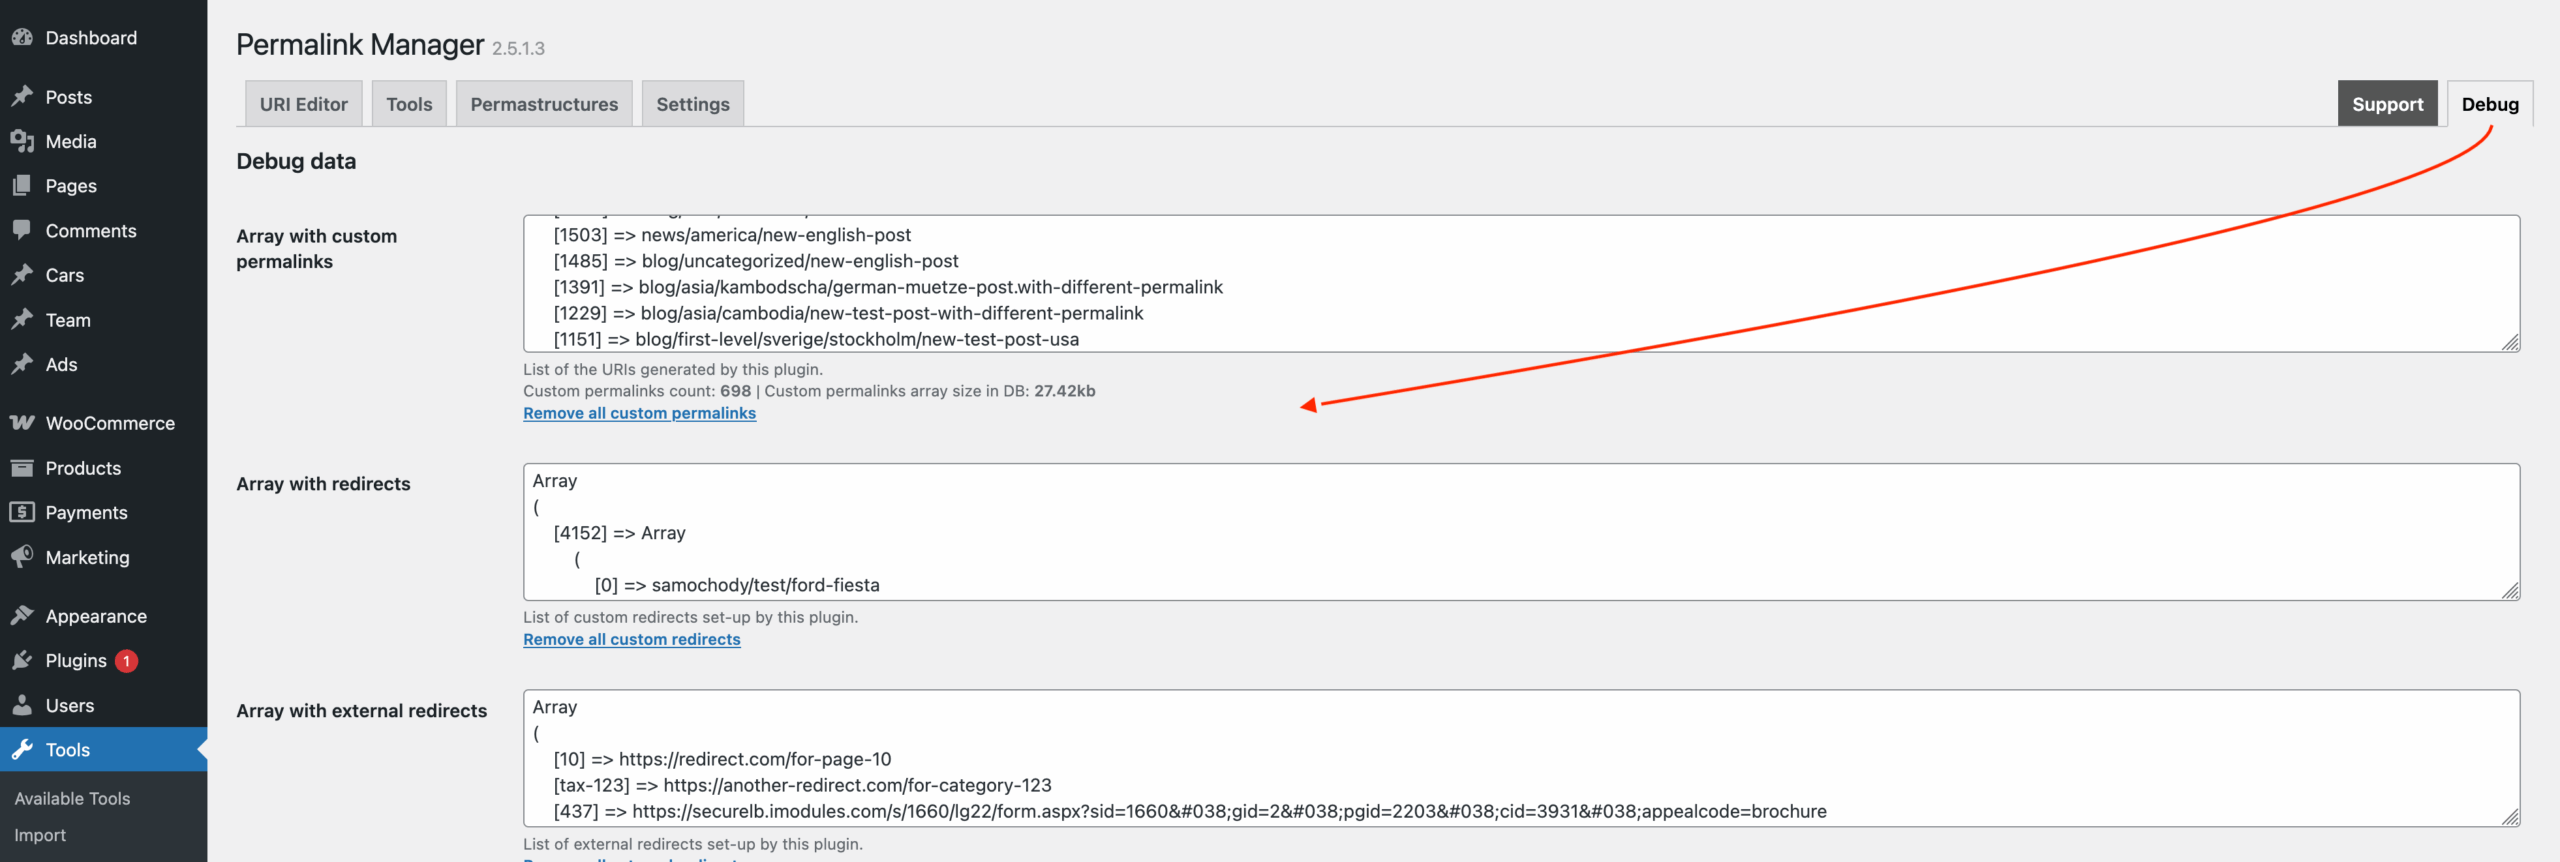Click inside external redirects array textarea
The image size is (2560, 862).
coord(1521,758)
